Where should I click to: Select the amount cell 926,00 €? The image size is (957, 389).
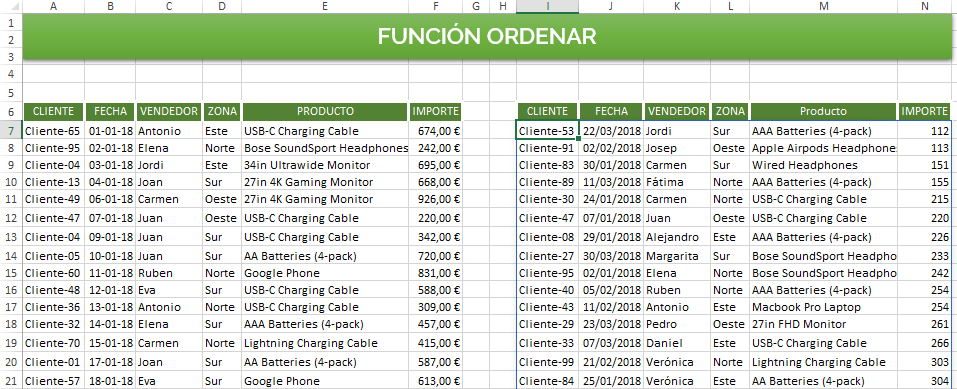436,199
